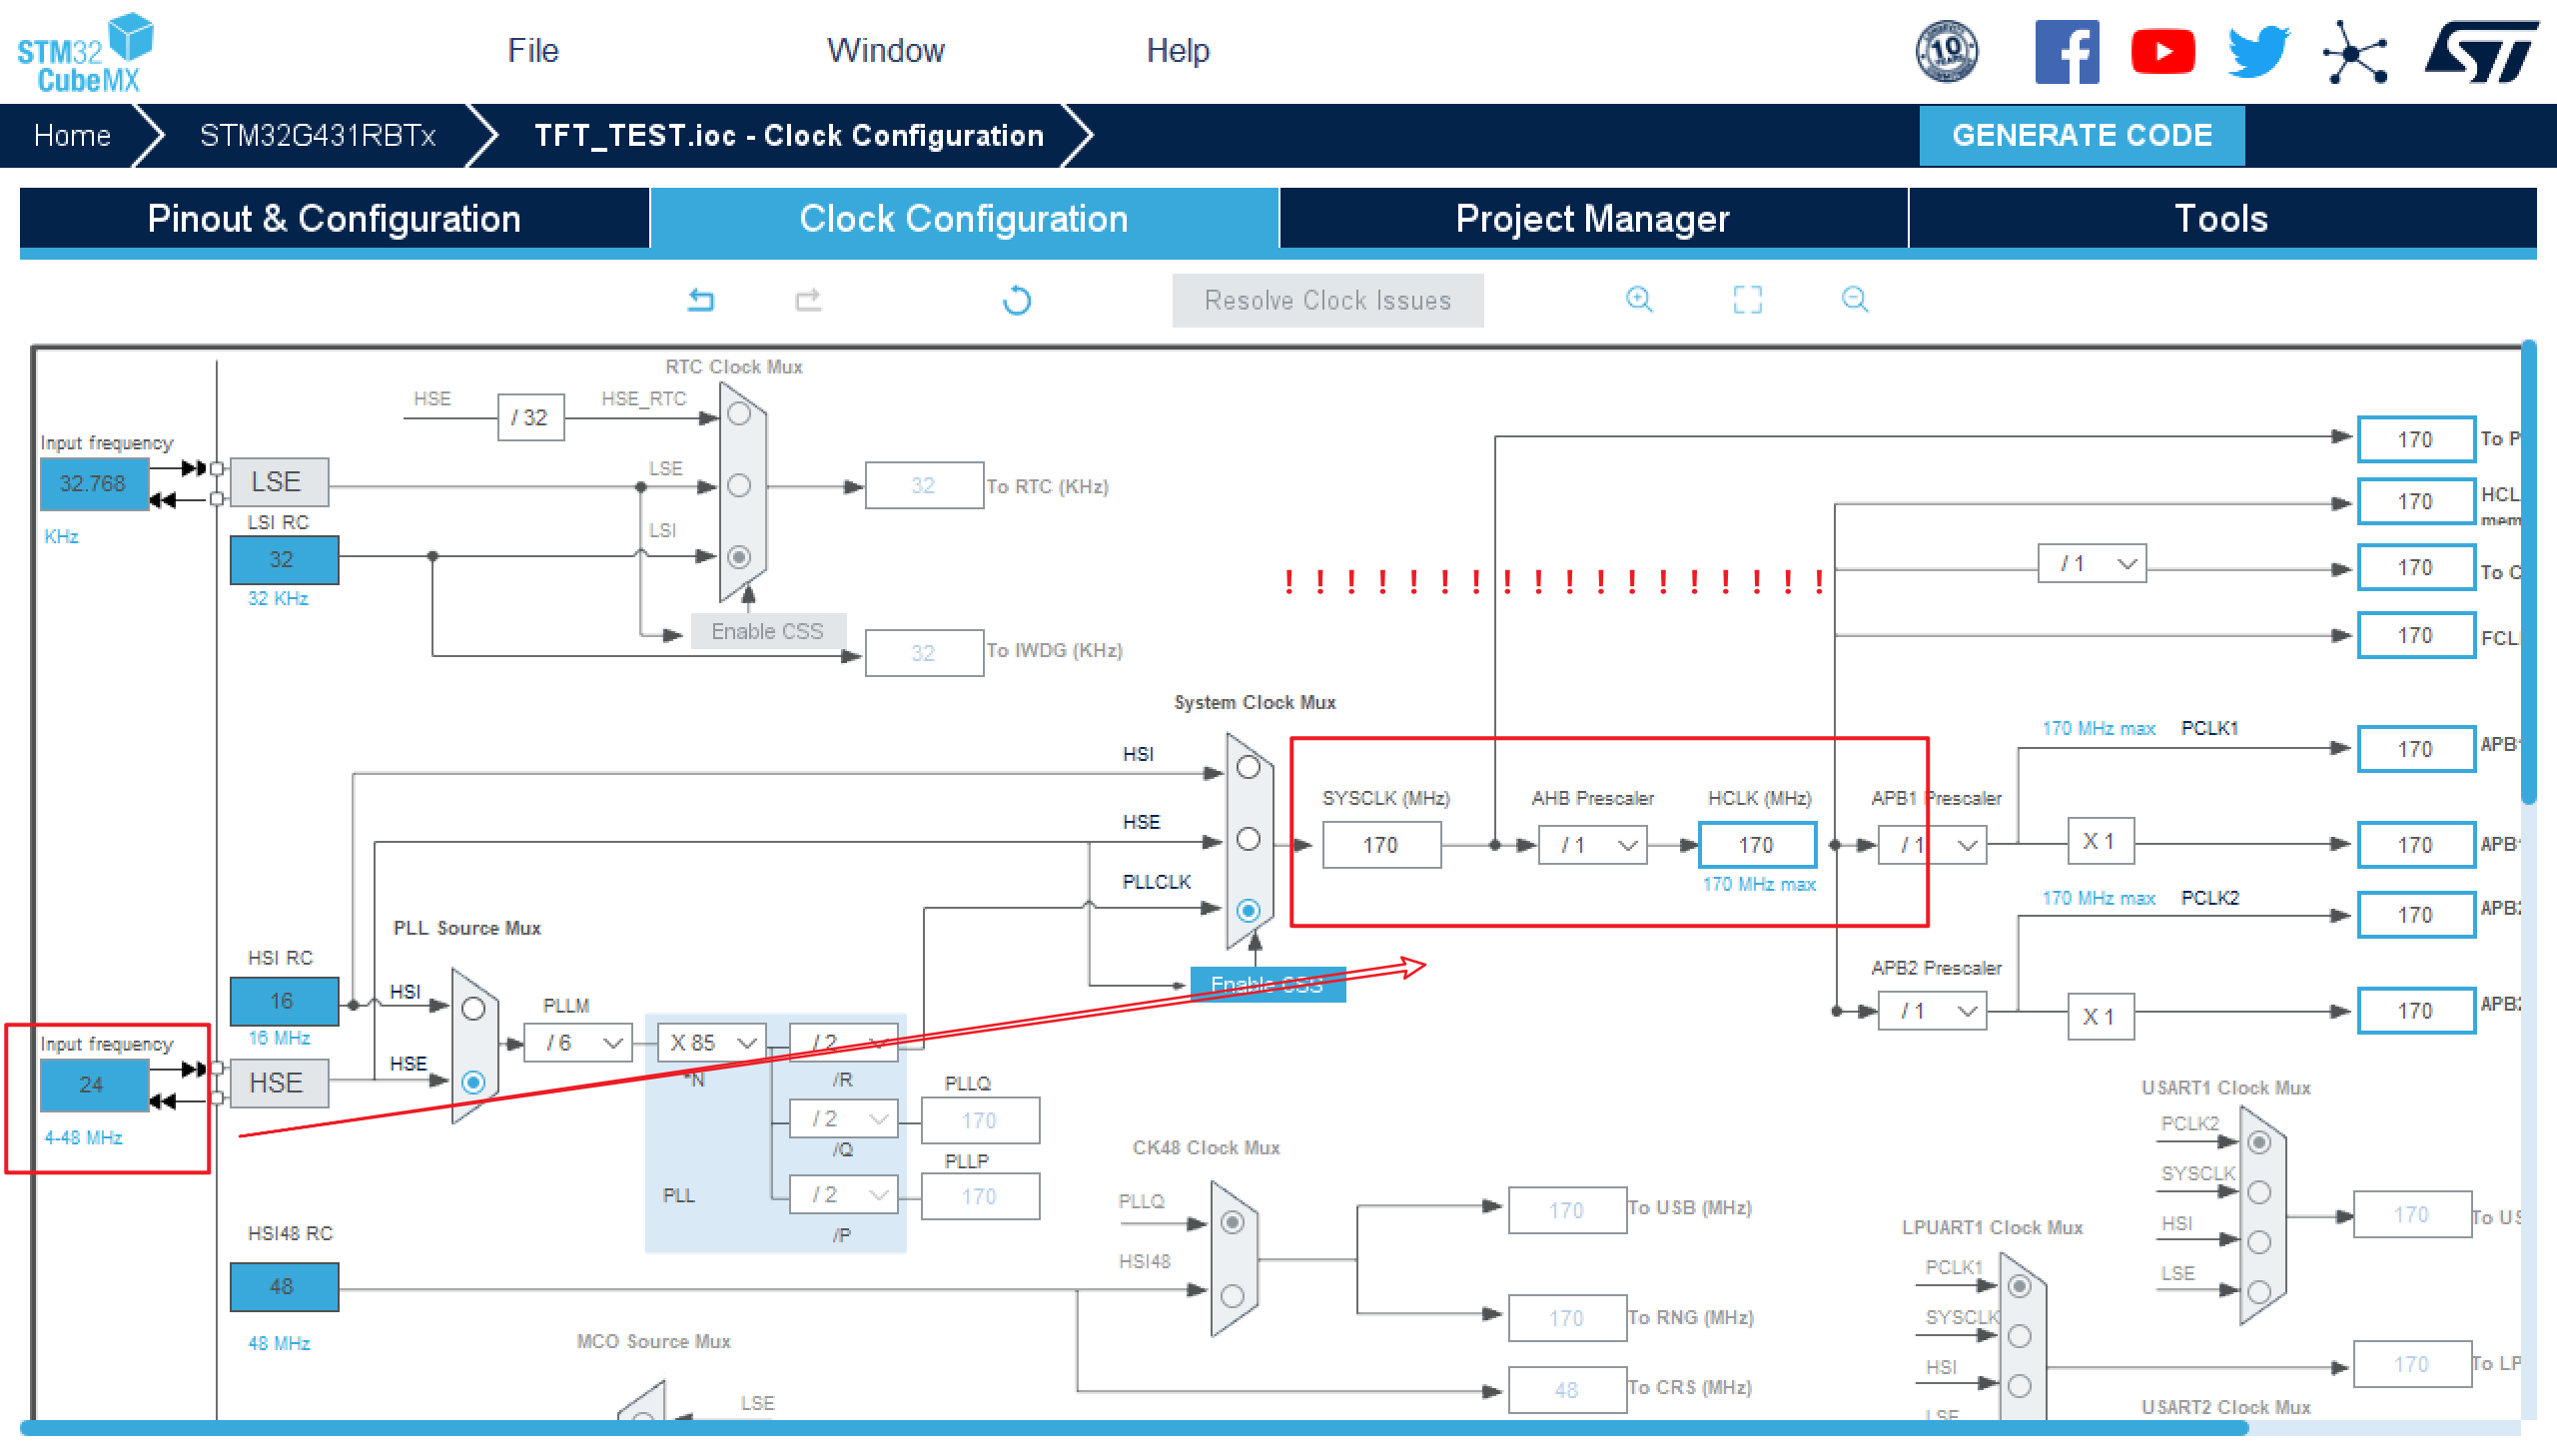Click the LSE oscillator block
This screenshot has width=2557, height=1456.
point(279,482)
